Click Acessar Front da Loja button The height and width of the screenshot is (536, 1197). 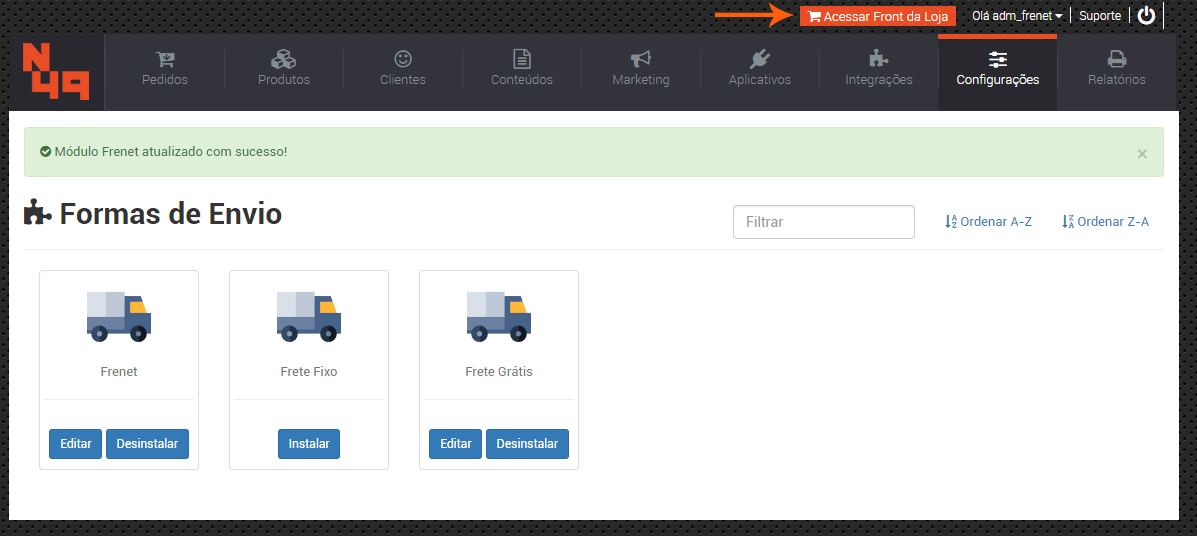878,16
